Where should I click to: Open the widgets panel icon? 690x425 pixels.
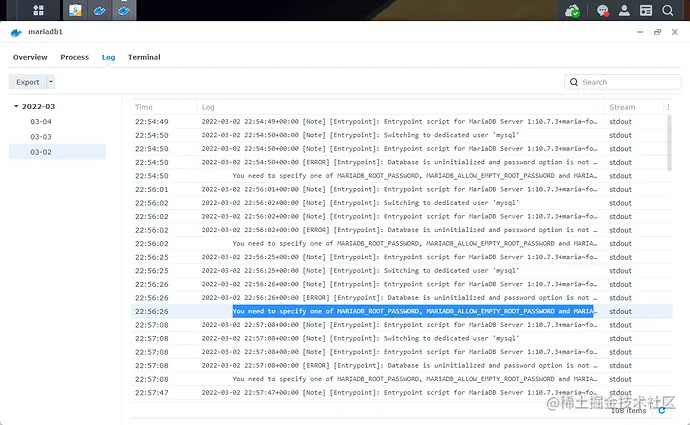coord(646,11)
